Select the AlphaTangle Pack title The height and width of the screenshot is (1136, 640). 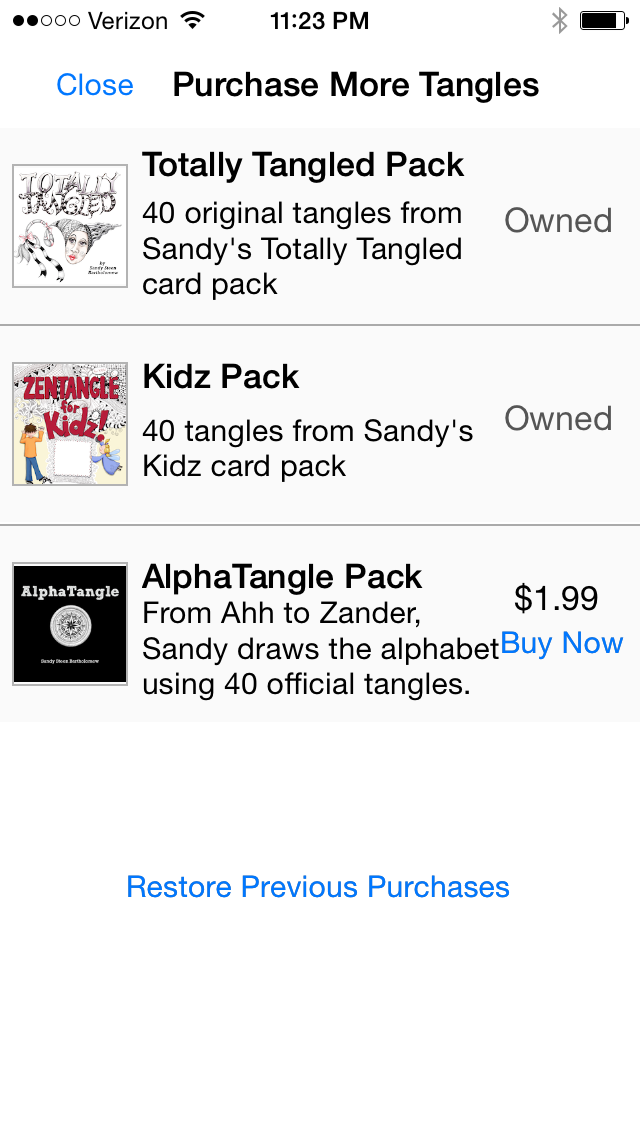(x=282, y=577)
